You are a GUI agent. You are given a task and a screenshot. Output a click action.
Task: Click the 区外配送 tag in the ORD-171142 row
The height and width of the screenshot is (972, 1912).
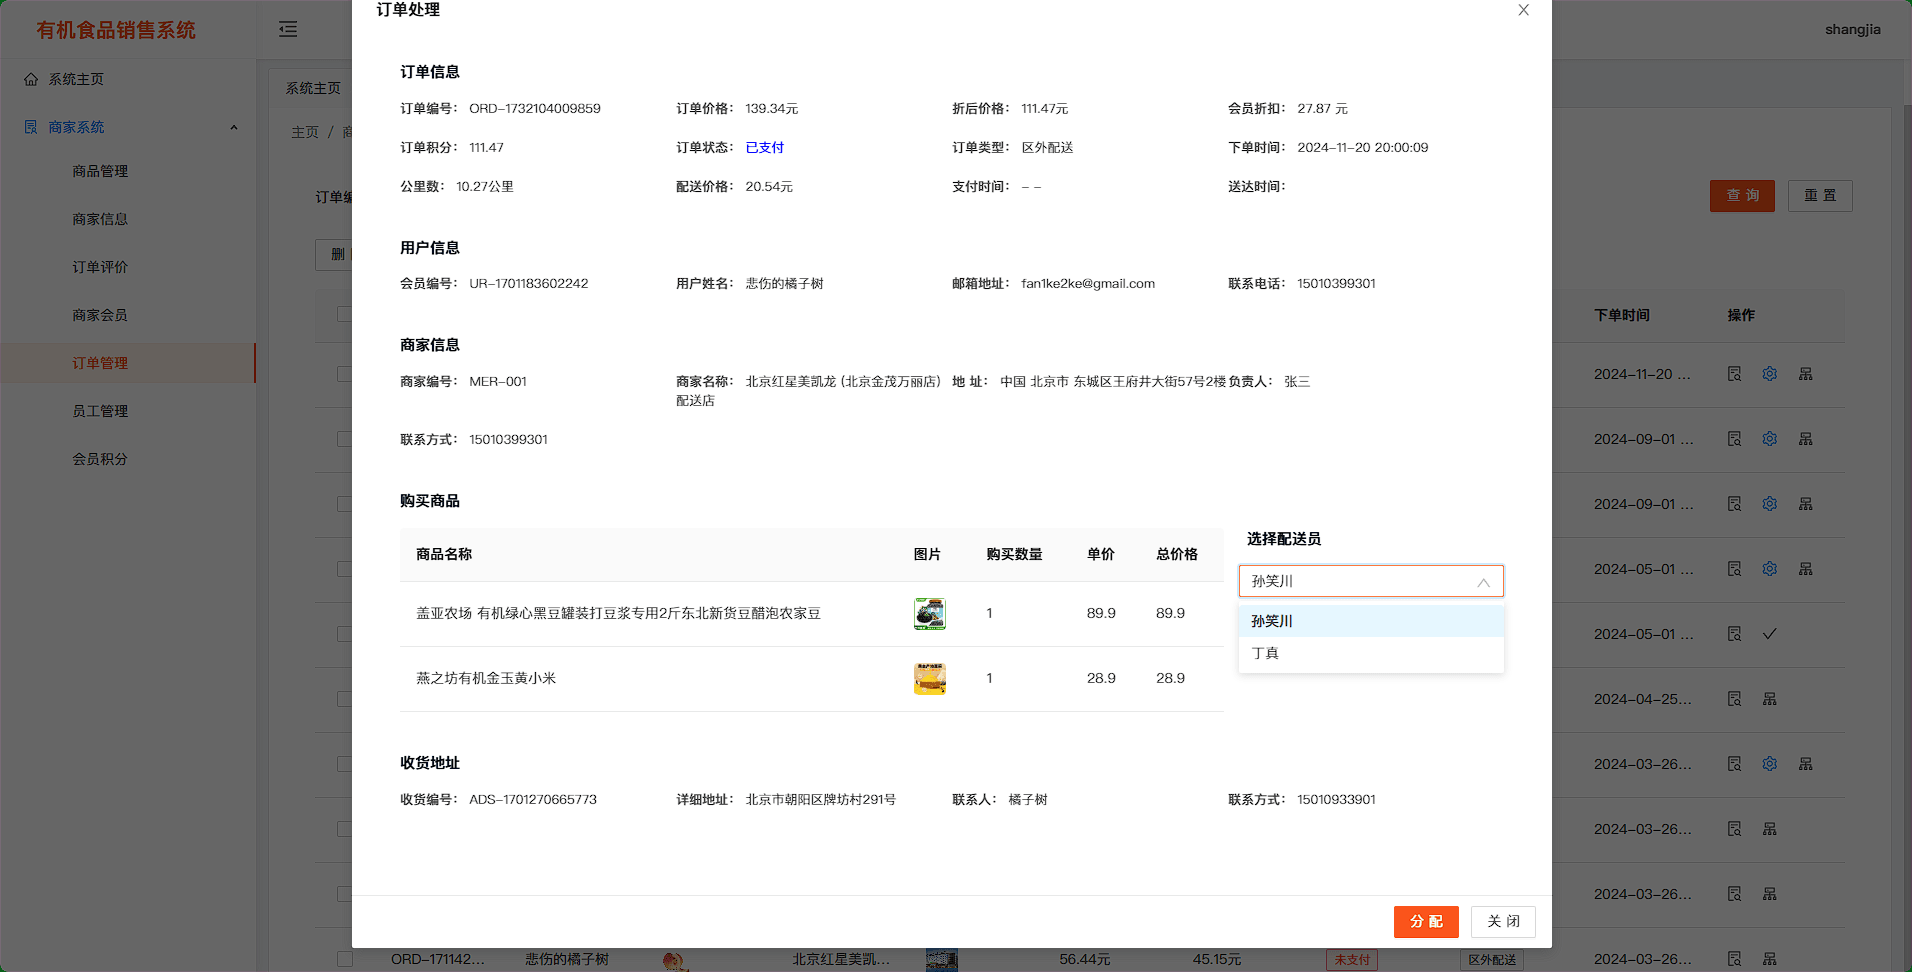tap(1491, 960)
